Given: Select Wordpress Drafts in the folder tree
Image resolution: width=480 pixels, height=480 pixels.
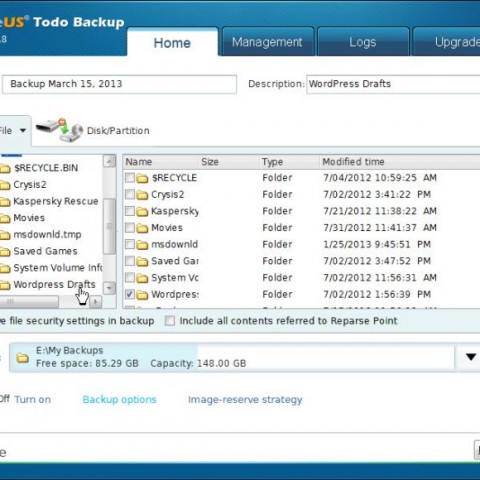Looking at the screenshot, I should coord(54,285).
